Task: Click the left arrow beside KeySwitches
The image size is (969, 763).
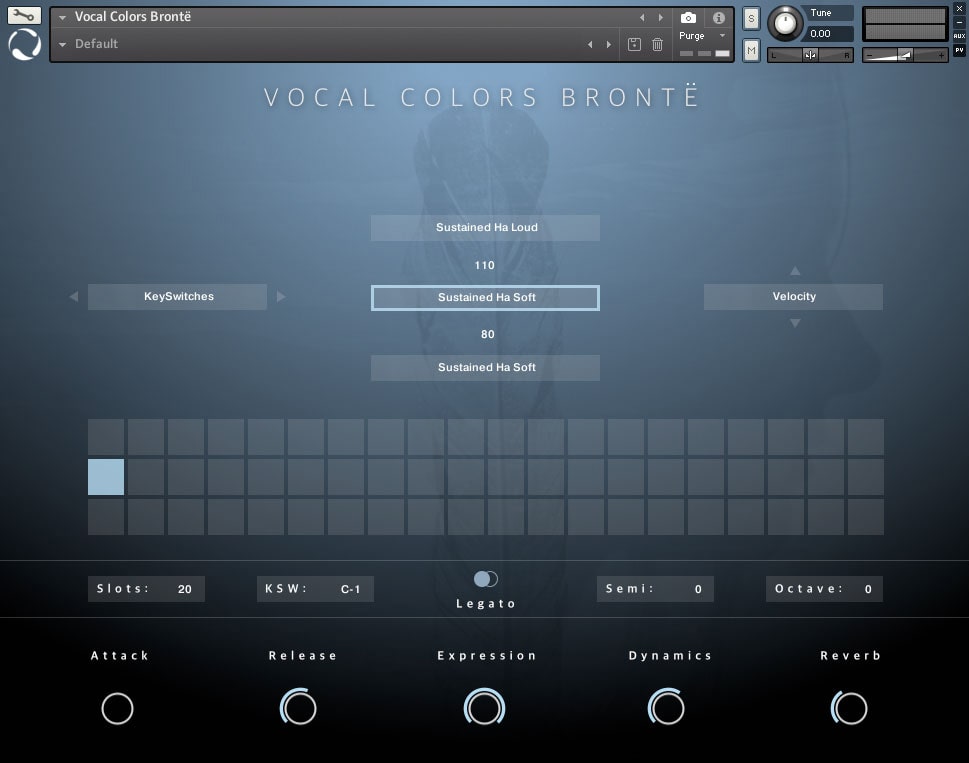Action: click(x=74, y=297)
